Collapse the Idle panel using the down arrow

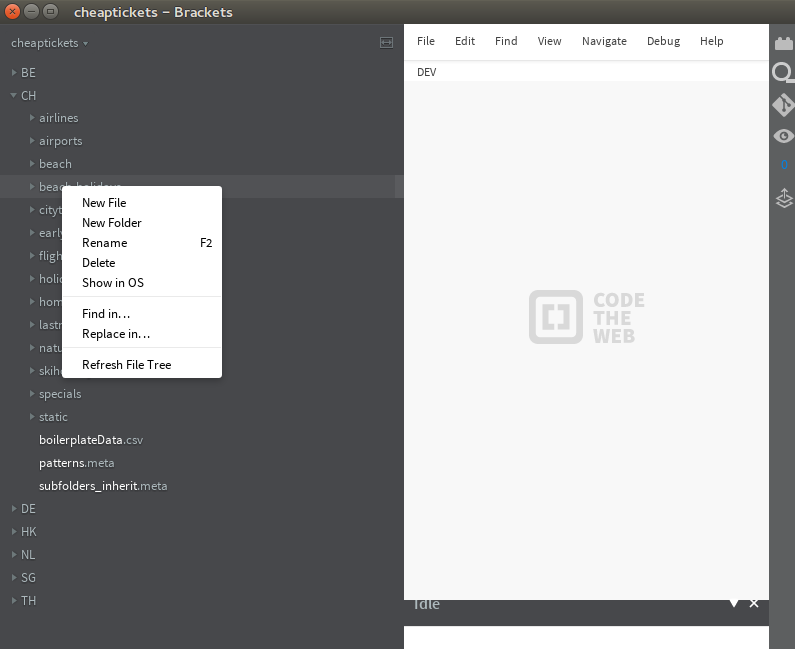point(734,603)
